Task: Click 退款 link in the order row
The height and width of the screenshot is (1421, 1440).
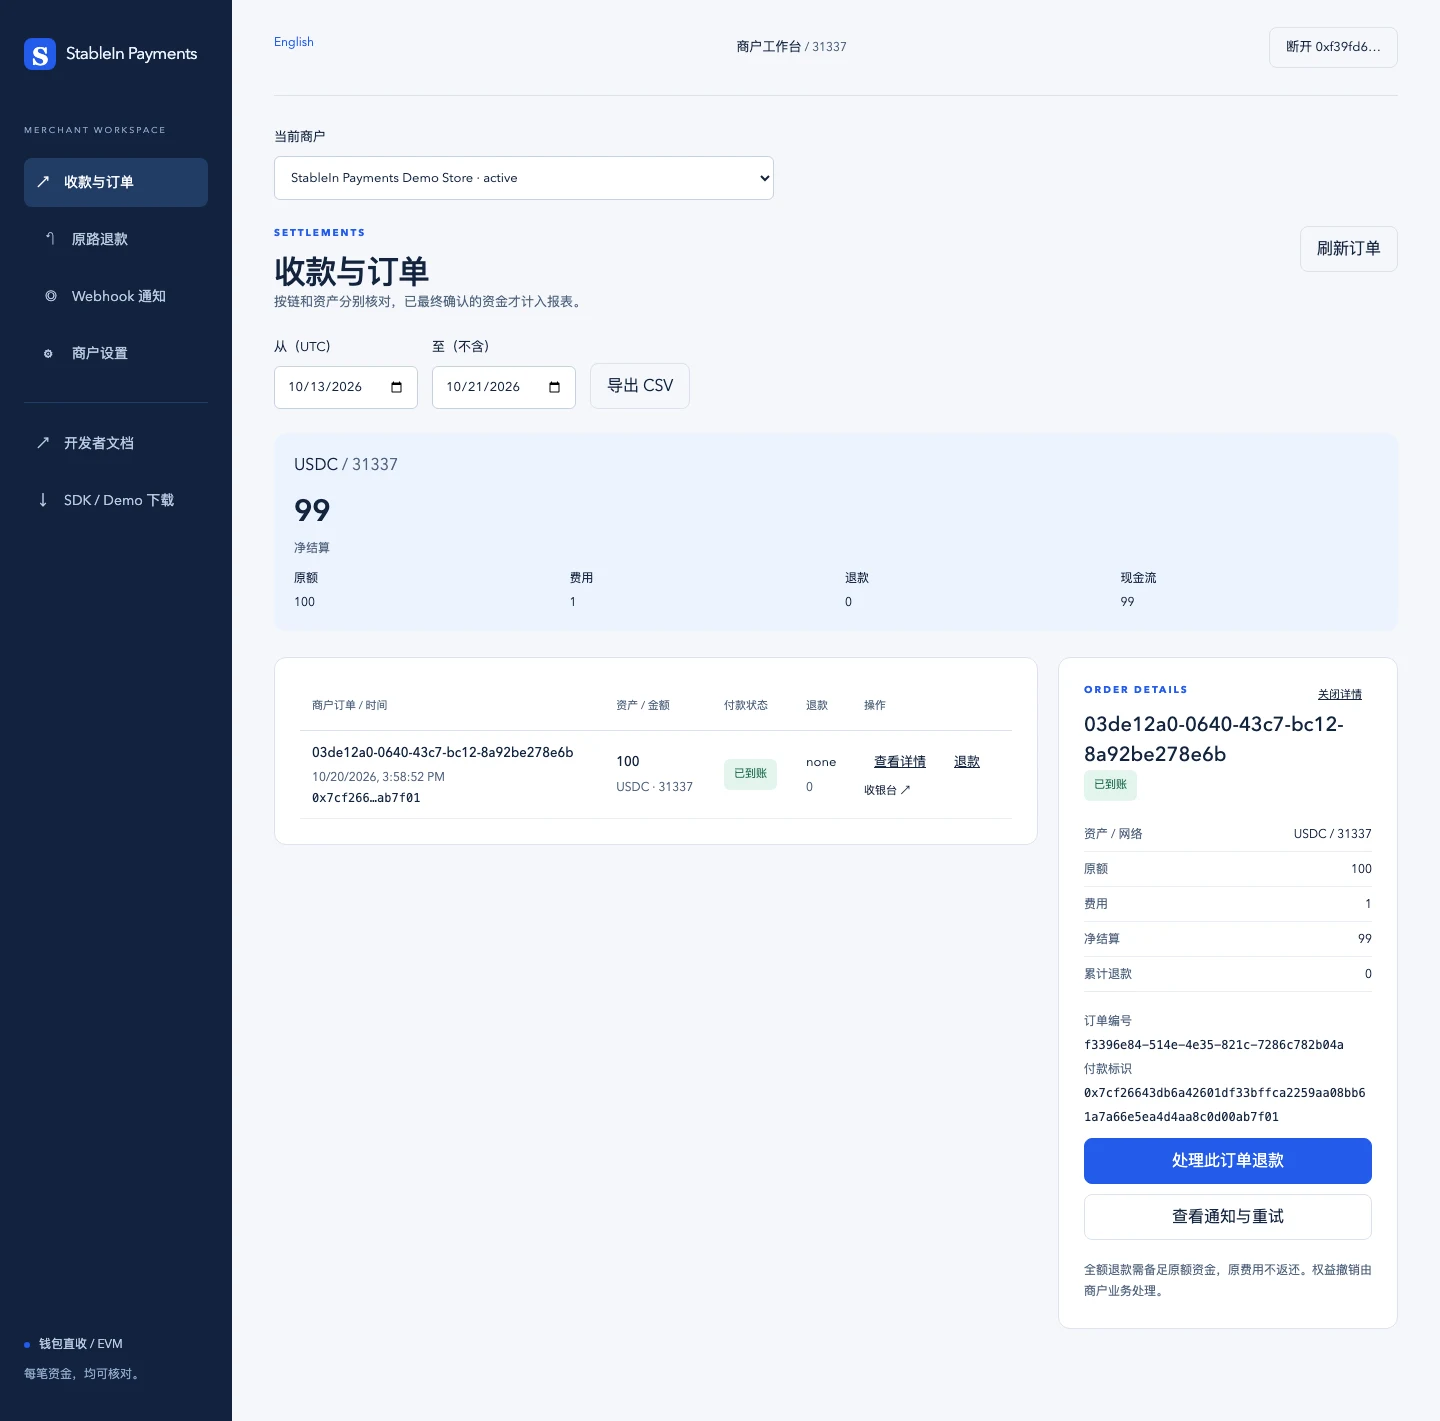Action: pos(967,762)
